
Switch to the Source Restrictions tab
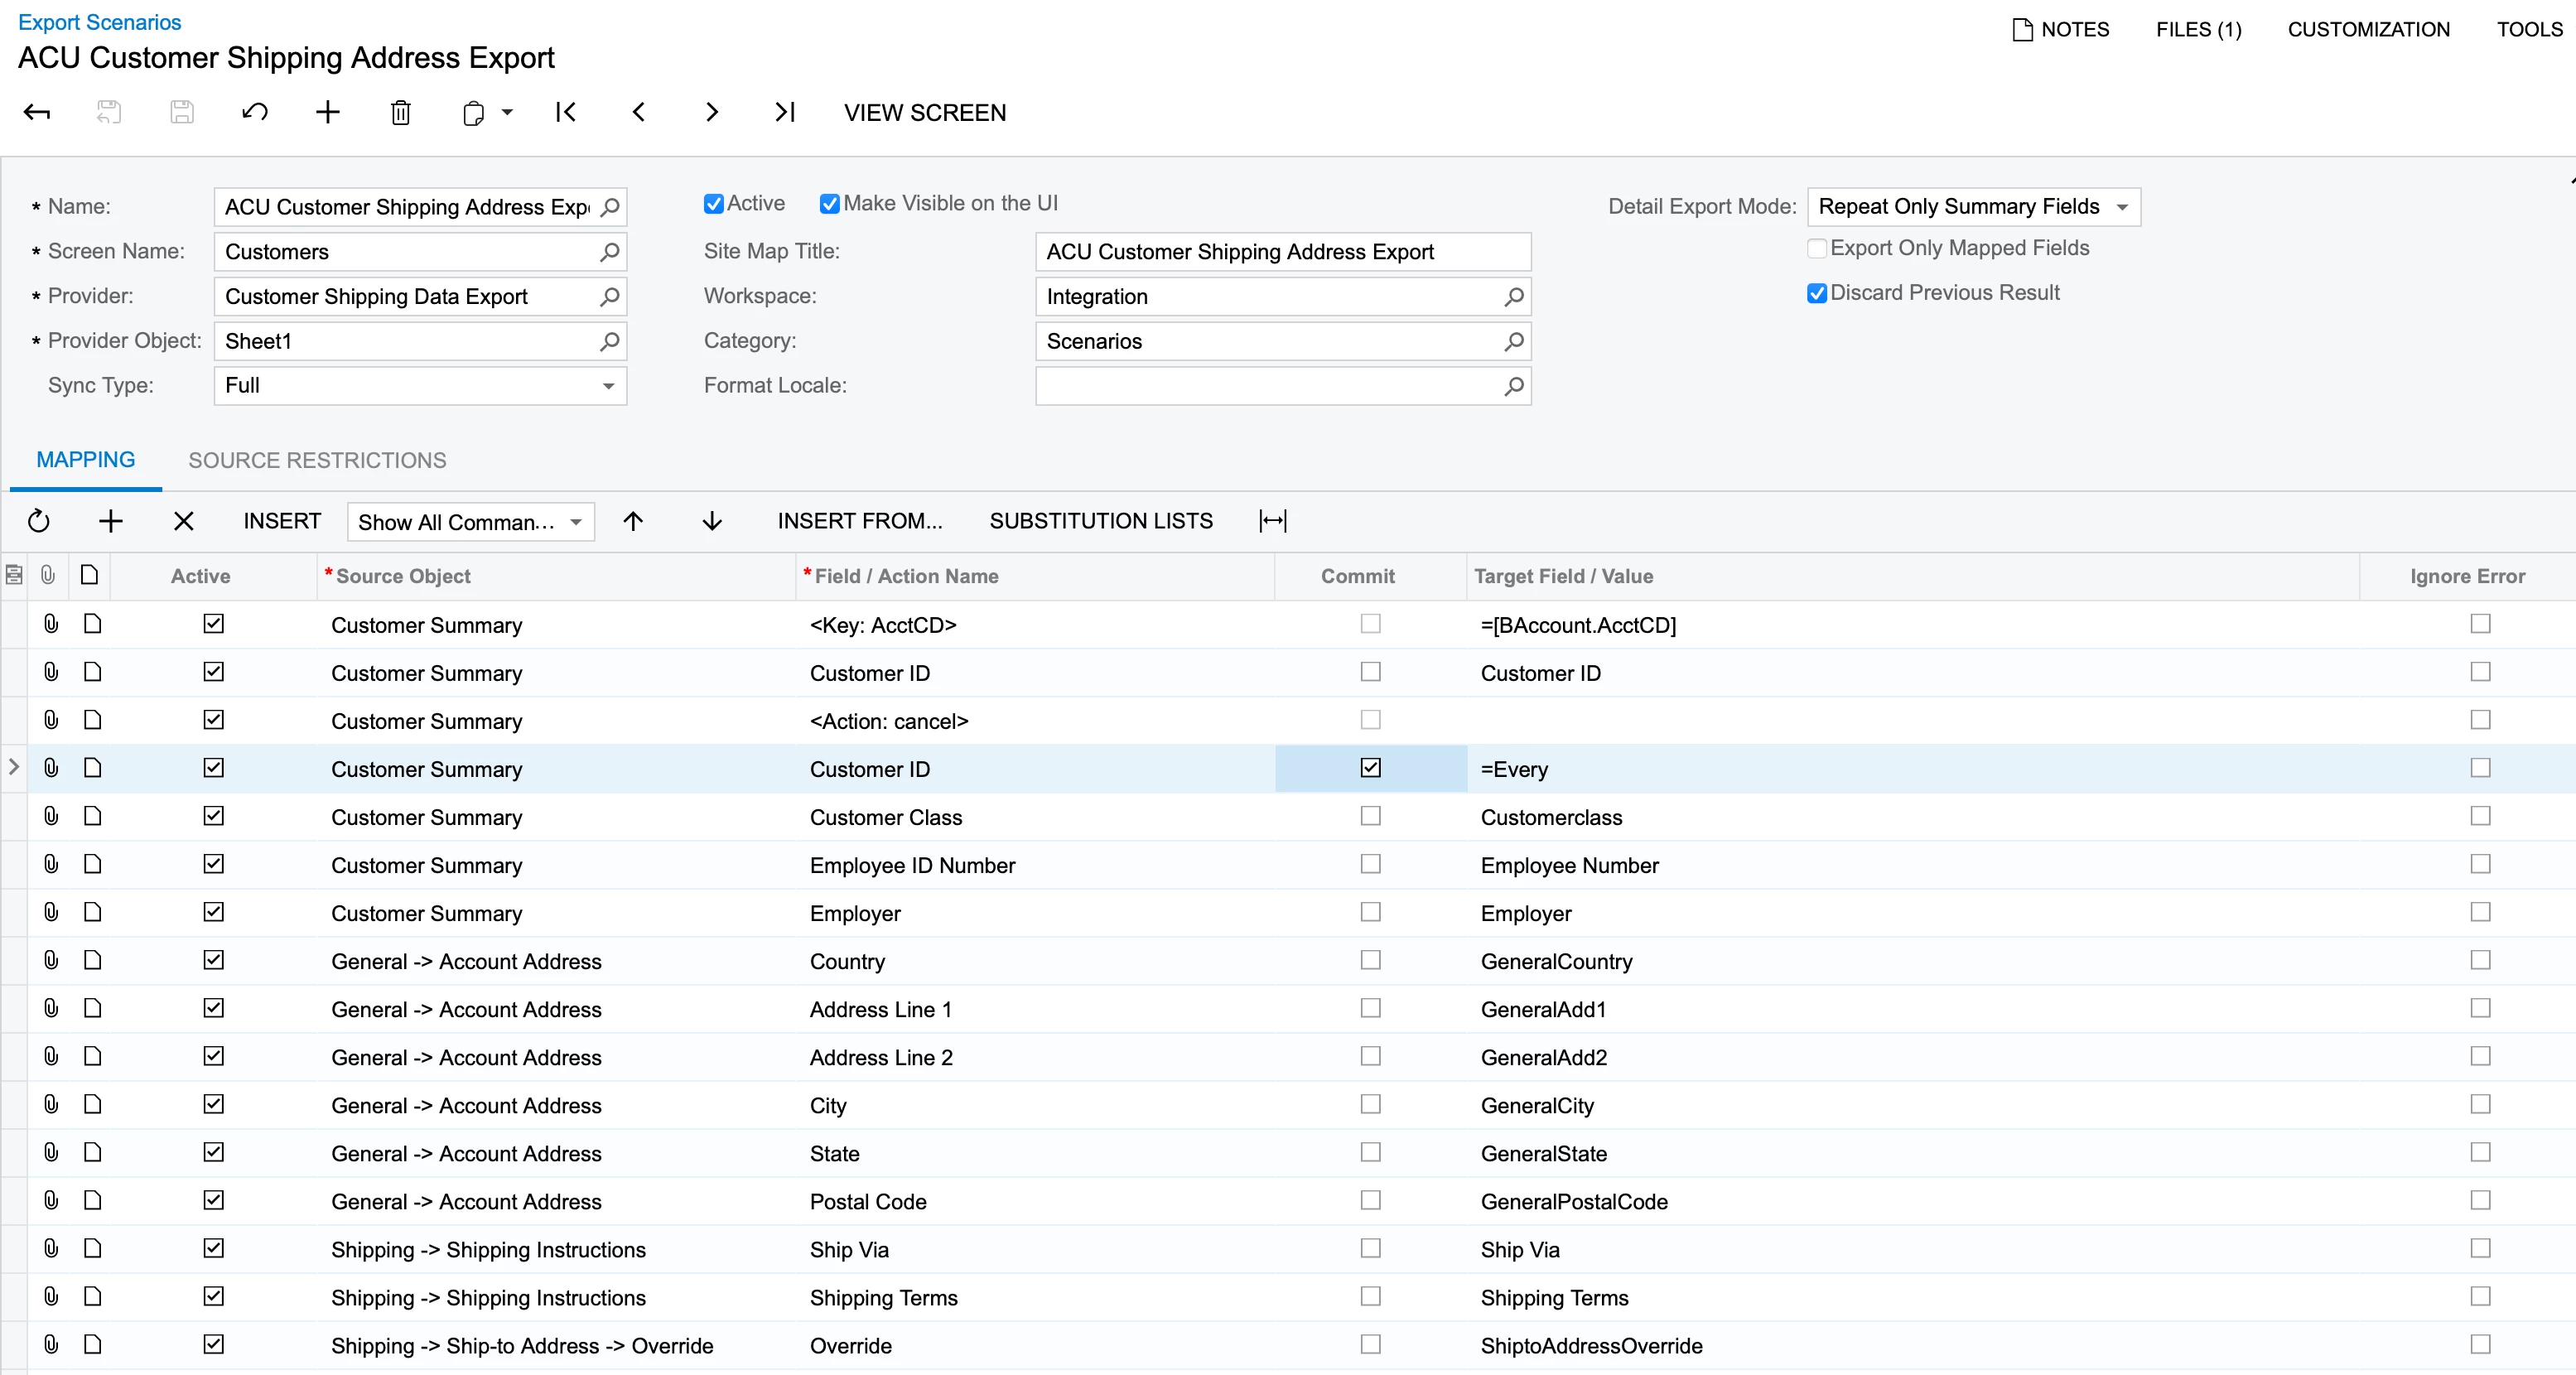pos(317,460)
